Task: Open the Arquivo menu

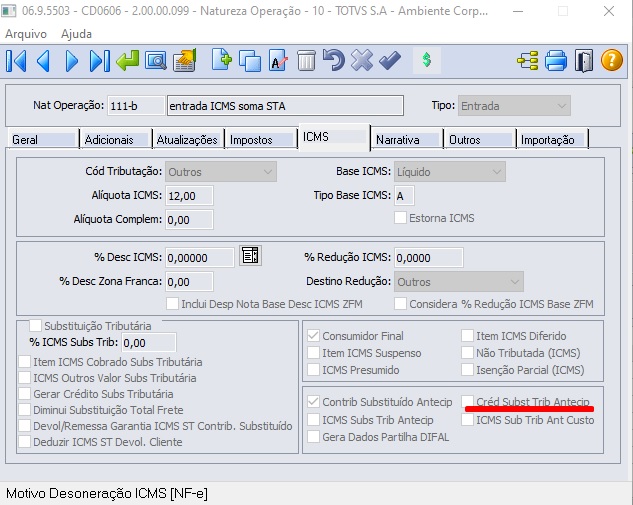Action: [26, 34]
